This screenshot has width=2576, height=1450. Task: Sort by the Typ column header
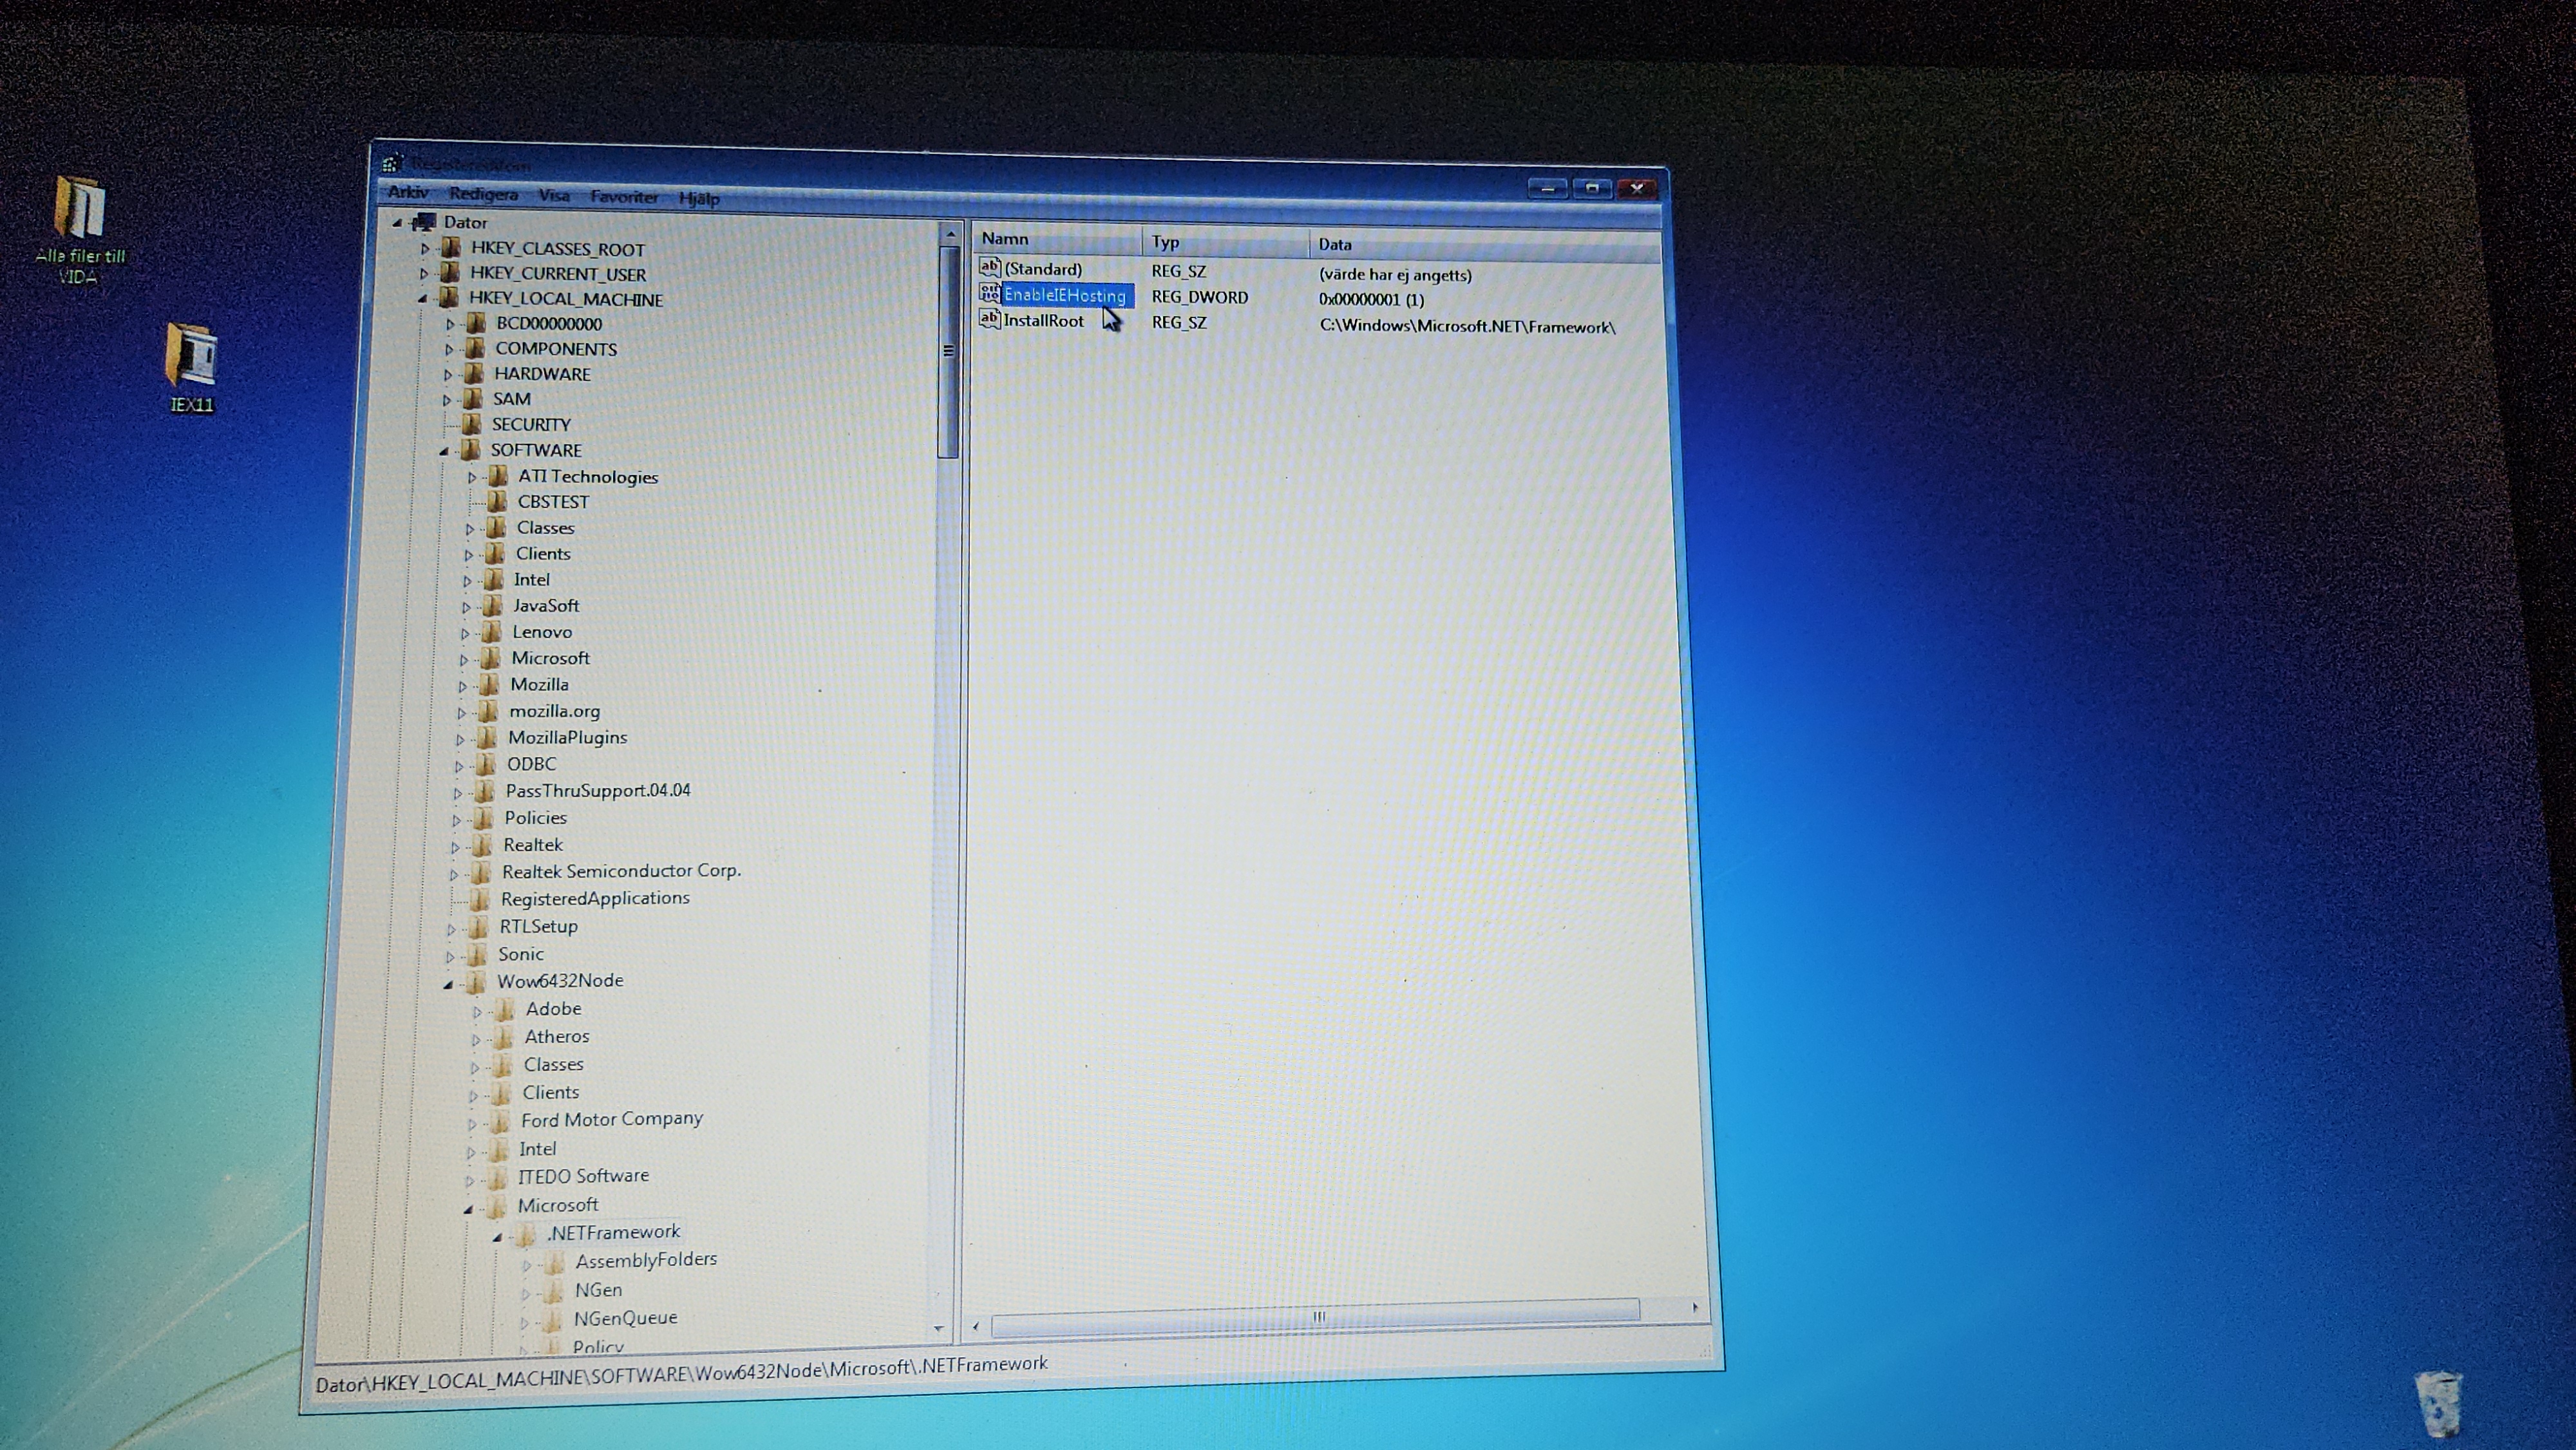1225,242
